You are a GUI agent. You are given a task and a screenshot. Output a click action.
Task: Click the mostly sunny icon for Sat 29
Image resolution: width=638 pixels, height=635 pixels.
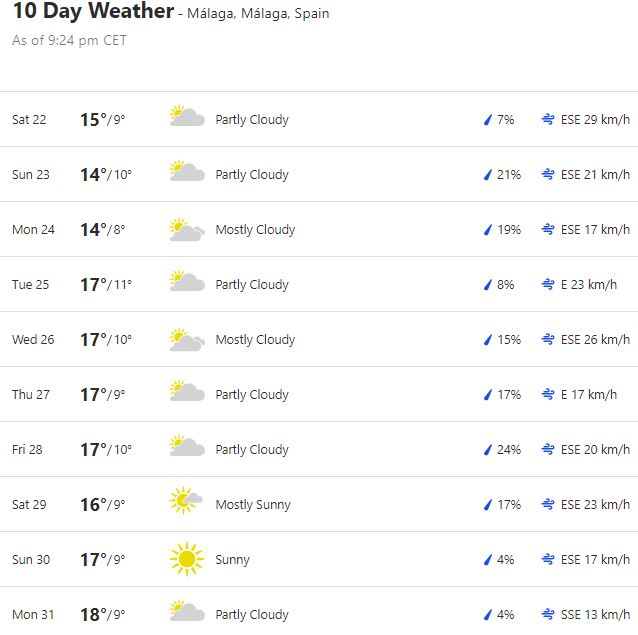click(x=187, y=503)
